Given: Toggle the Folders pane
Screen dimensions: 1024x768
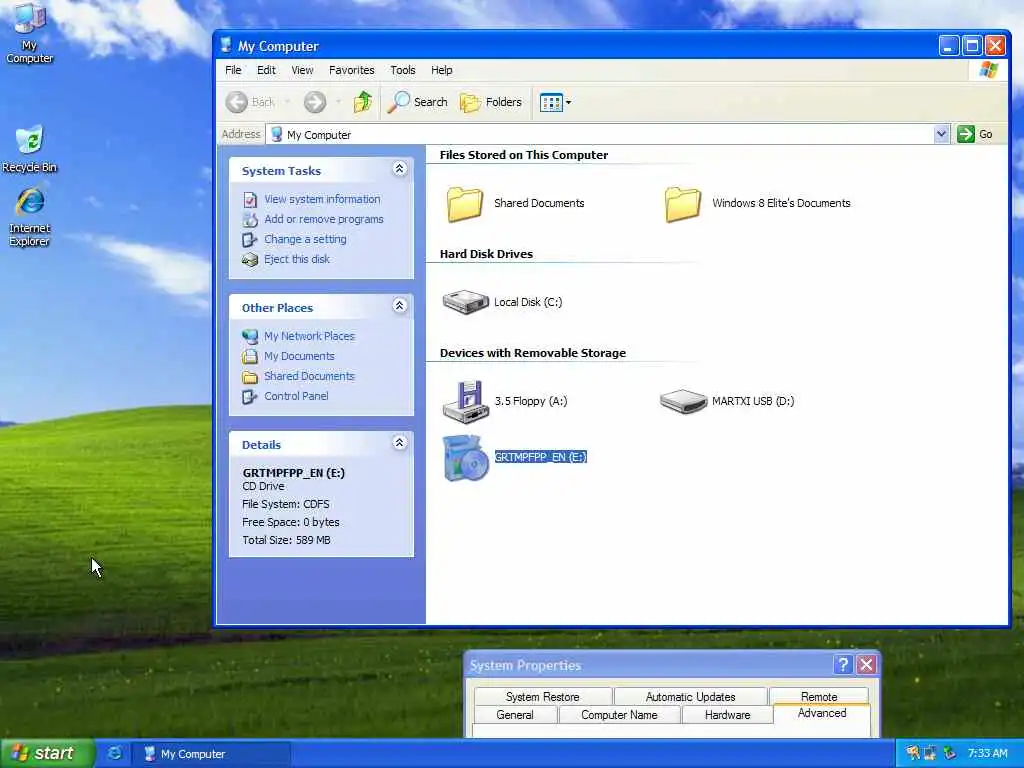Looking at the screenshot, I should 490,102.
